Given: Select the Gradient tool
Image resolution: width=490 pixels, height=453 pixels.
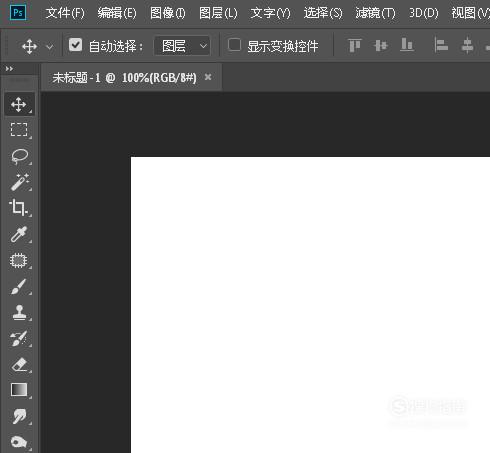Looking at the screenshot, I should click(19, 390).
